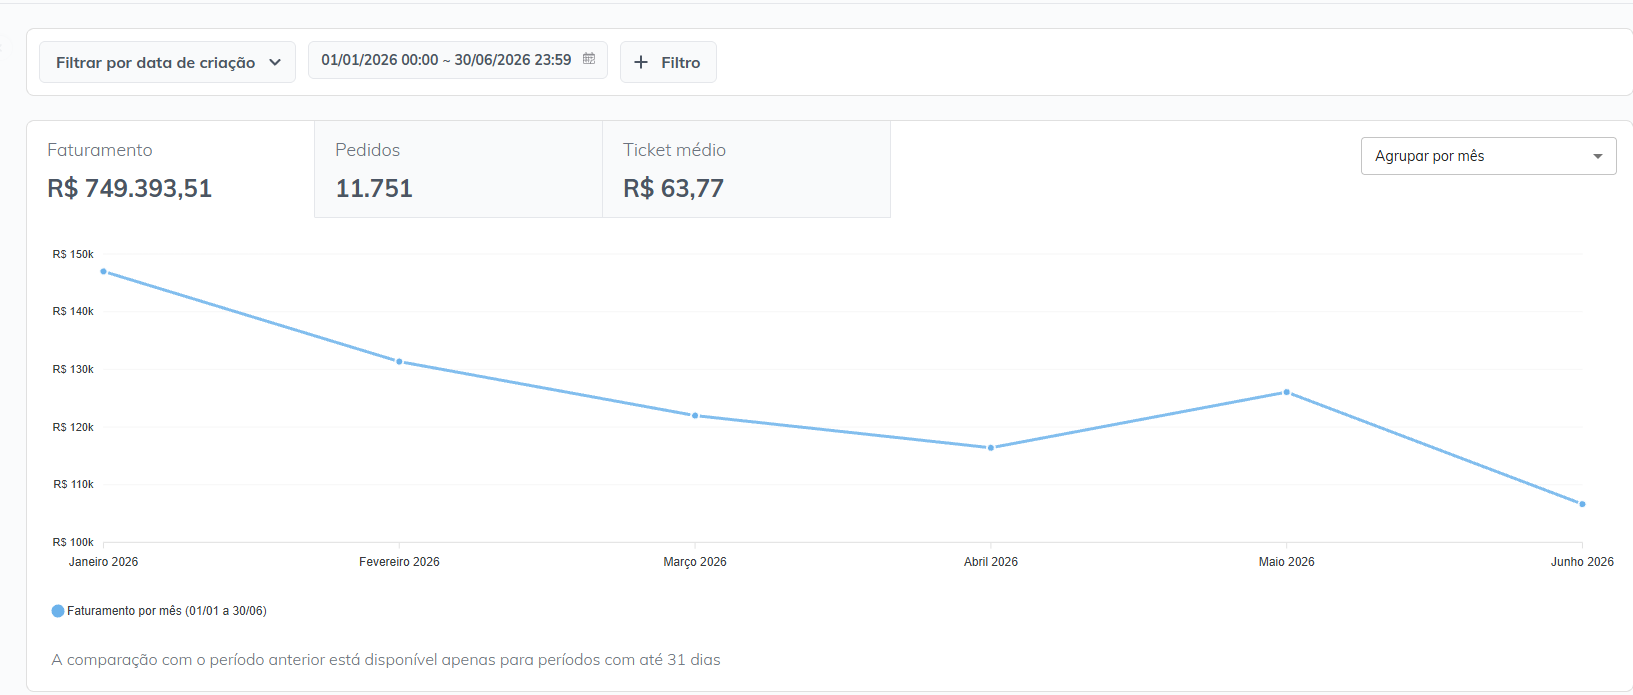The image size is (1633, 695).
Task: Click the 11.751 orders value
Action: (374, 188)
